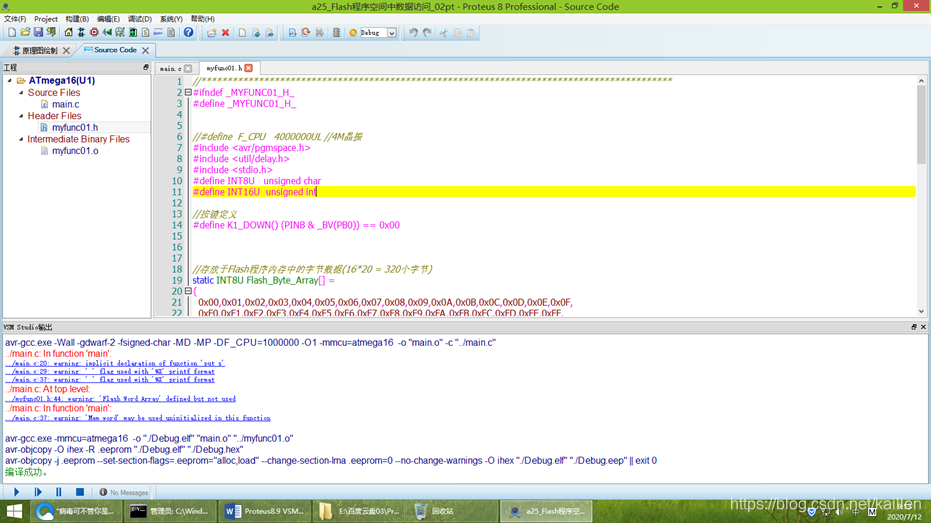Collapse the Header Files tree group

click(x=21, y=116)
